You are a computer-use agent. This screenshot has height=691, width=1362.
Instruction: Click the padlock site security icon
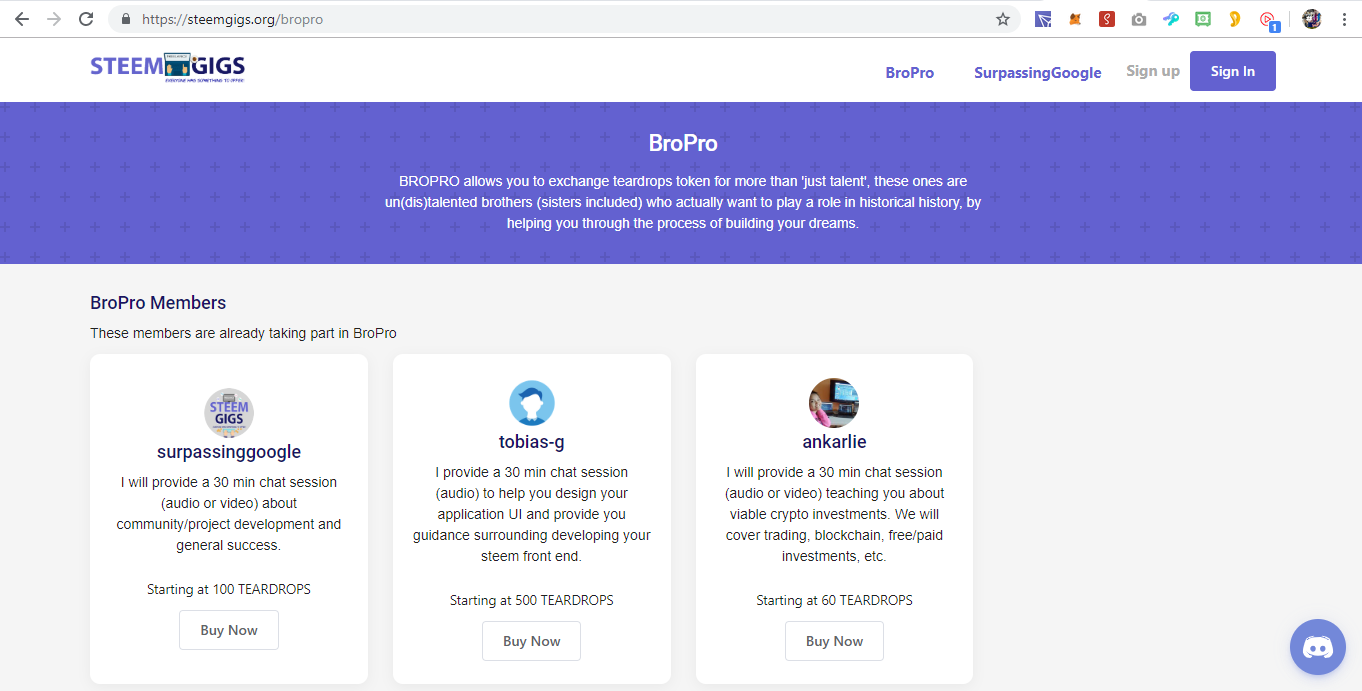(125, 19)
